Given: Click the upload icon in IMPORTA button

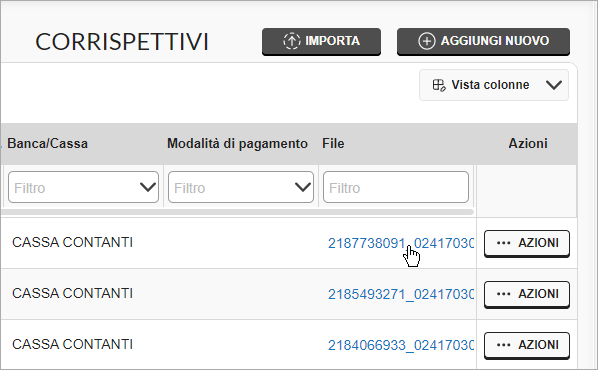Looking at the screenshot, I should [292, 41].
